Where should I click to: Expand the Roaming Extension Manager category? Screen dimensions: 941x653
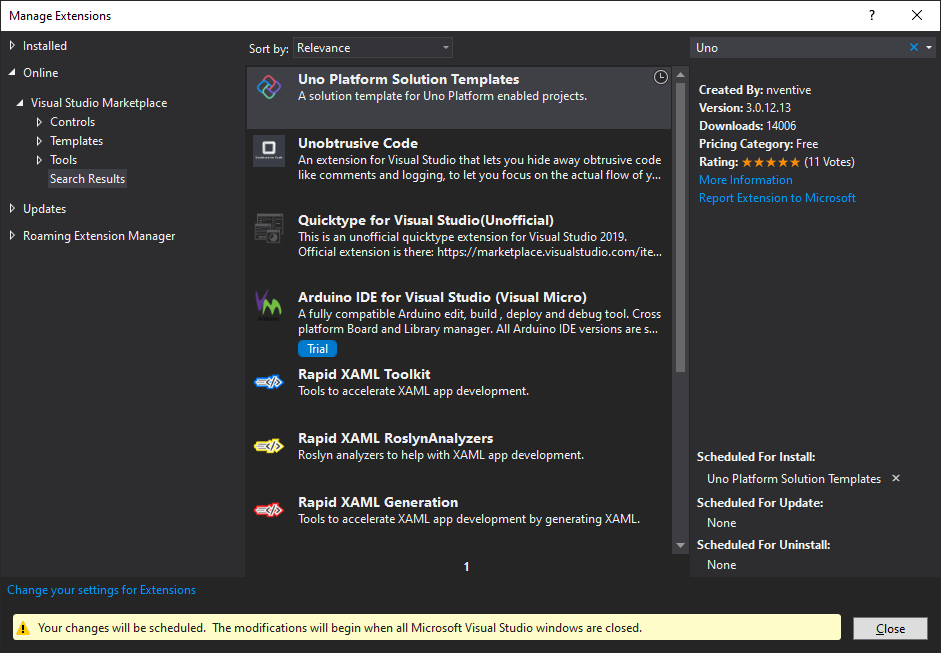coord(12,235)
